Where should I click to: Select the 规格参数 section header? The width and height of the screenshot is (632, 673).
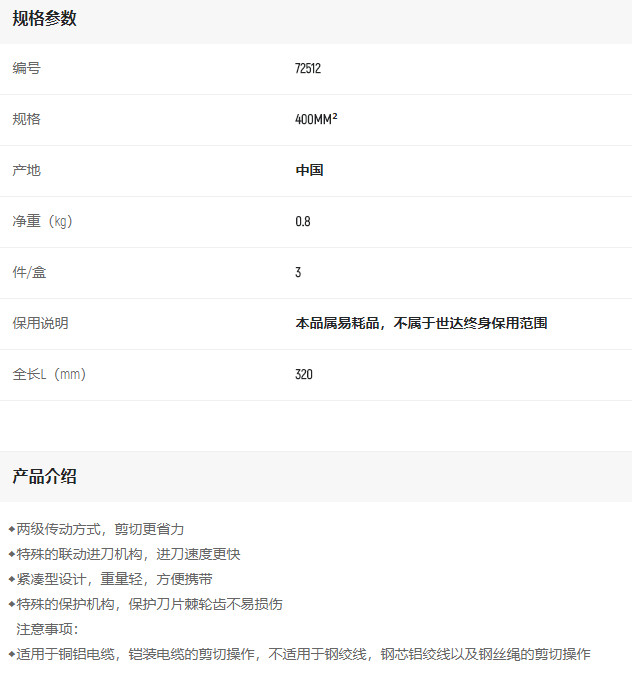tap(44, 19)
